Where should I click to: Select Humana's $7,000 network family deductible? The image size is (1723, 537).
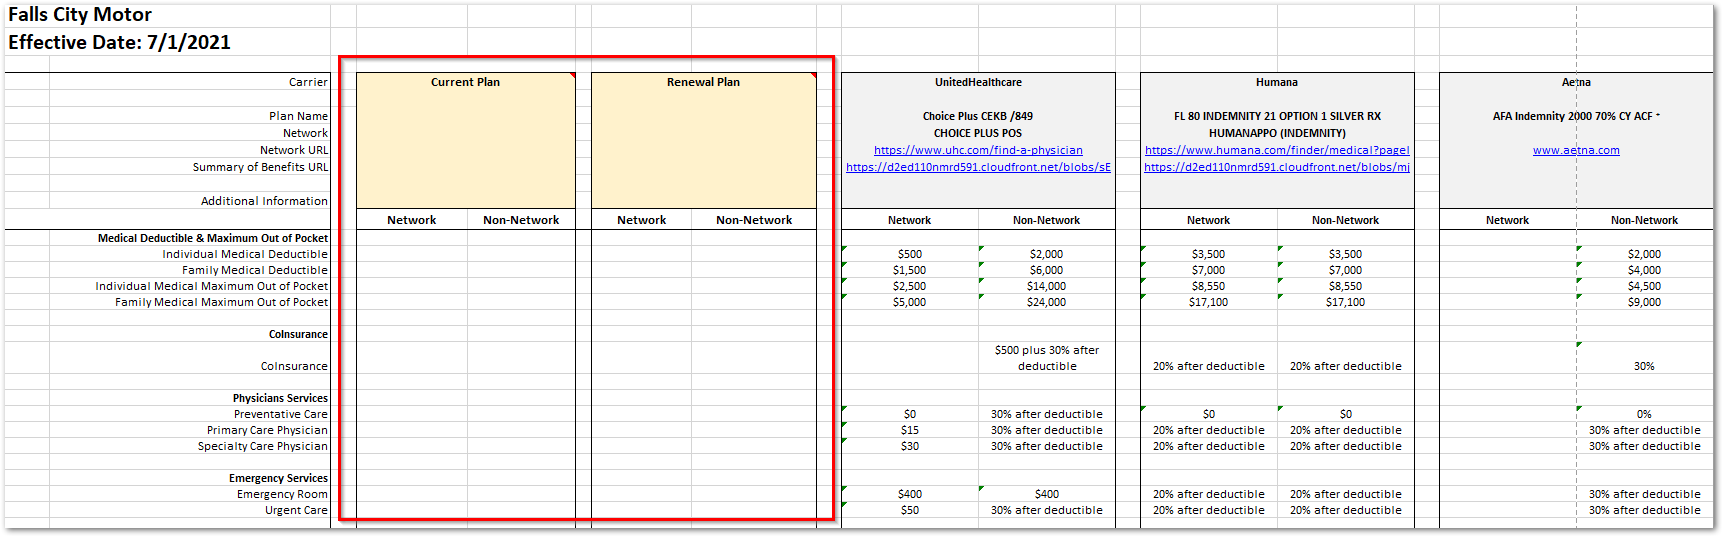tap(1209, 270)
